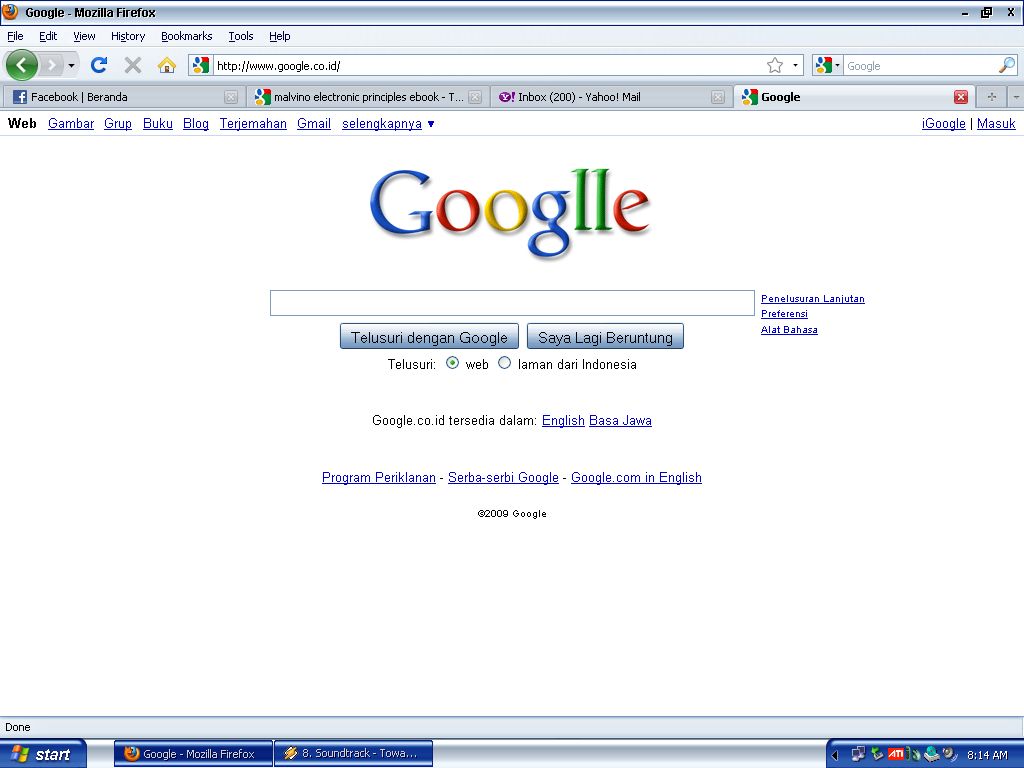Select the Soundtrack taskbar button
Viewport: 1024px width, 768px height.
click(353, 754)
